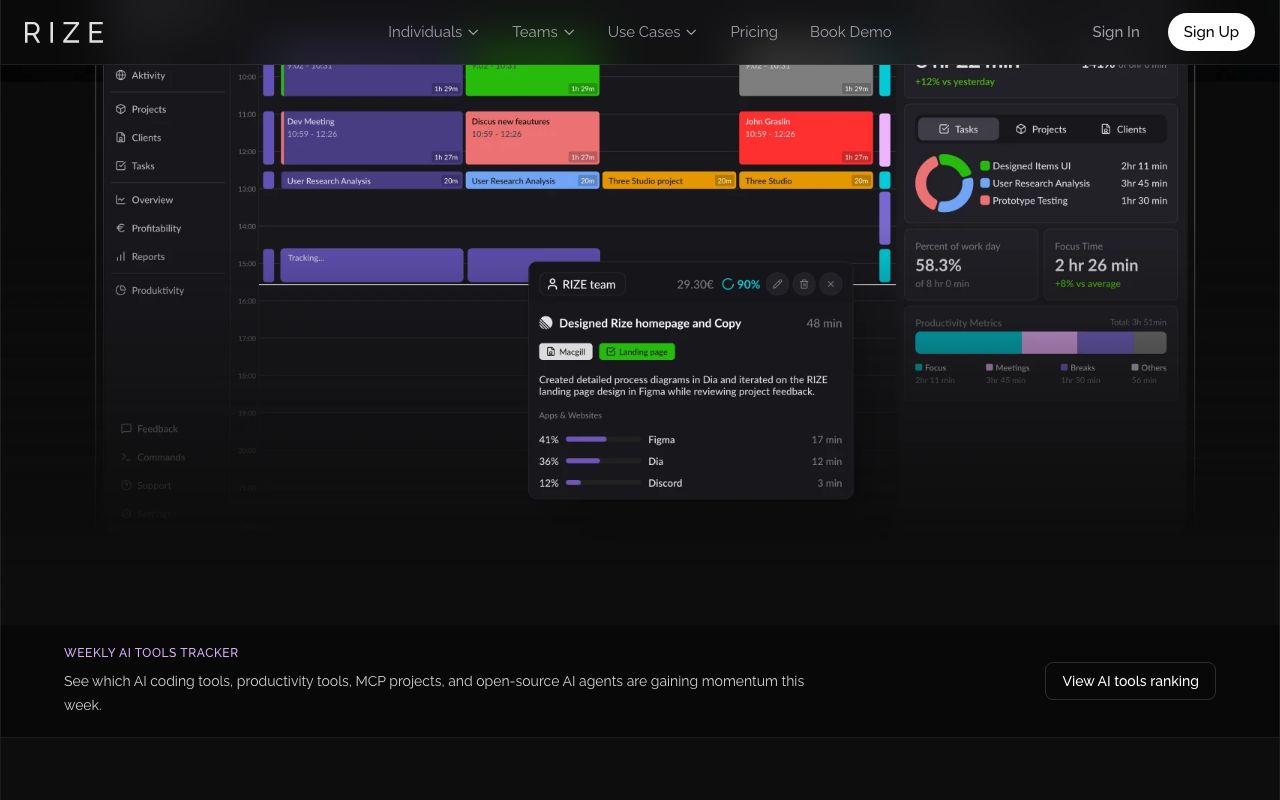Click the WEEKLY AI TOOLS TRACKER heading

pos(151,653)
